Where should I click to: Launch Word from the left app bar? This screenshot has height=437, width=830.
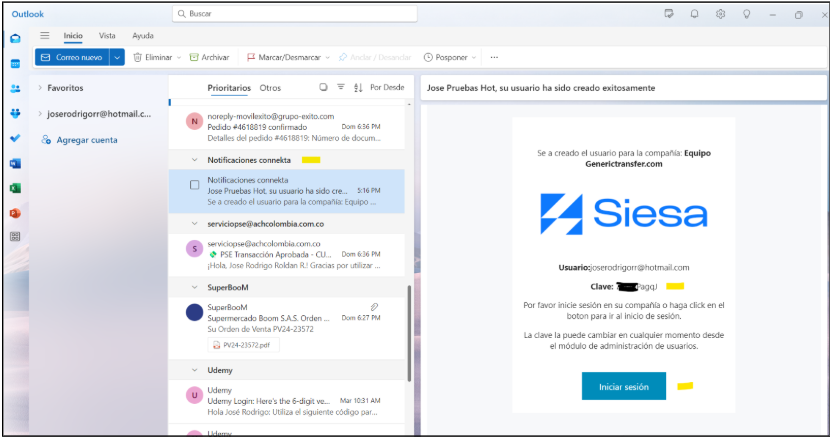coord(15,163)
